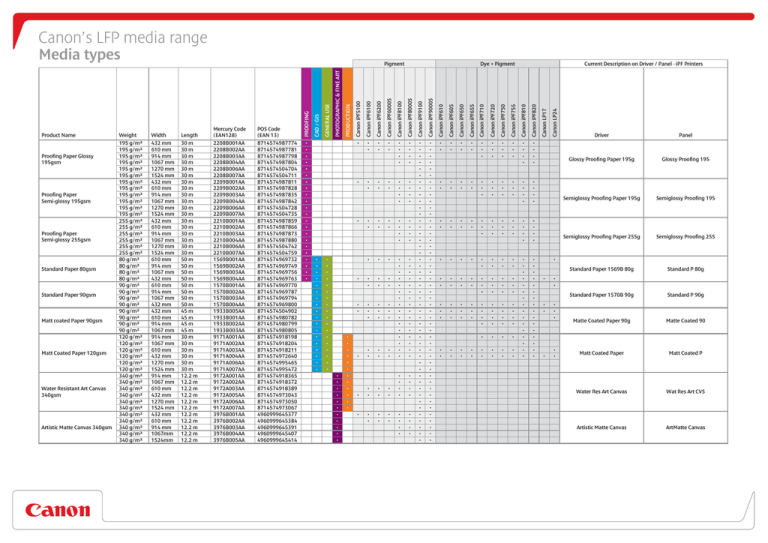Select "Water Resistant Art Canvas 340gsm" product name
768x543 pixels.
73,392
